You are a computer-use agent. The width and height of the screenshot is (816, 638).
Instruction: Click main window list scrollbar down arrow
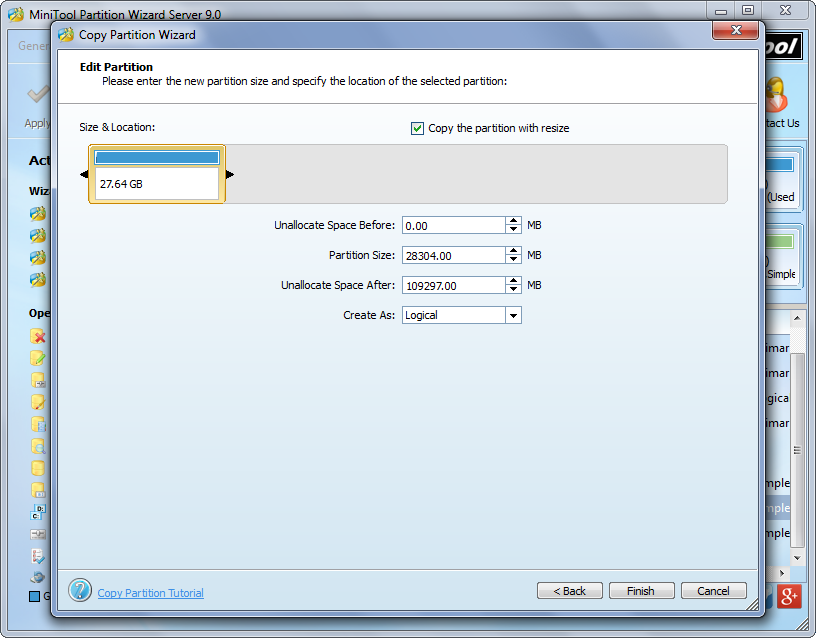pyautogui.click(x=797, y=558)
